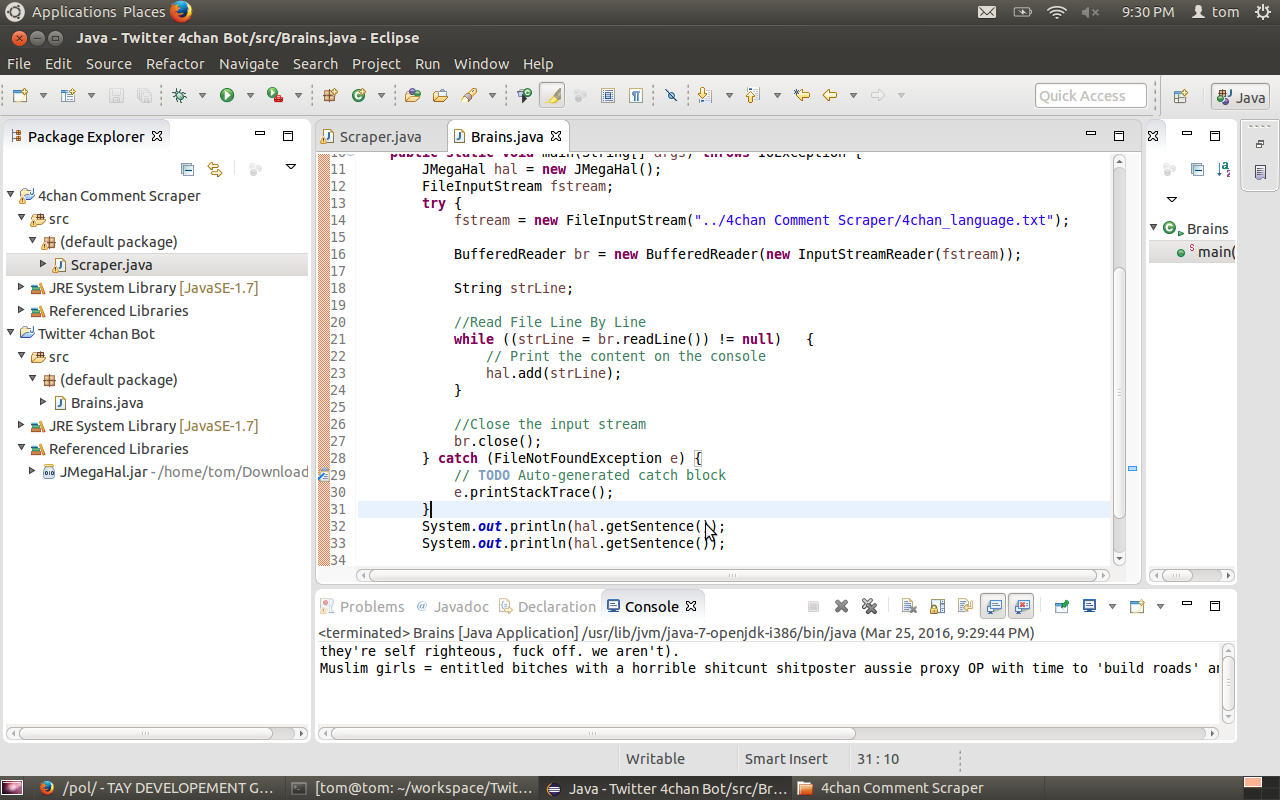Click the Open Task folder icon
The image size is (1280, 800).
[440, 95]
